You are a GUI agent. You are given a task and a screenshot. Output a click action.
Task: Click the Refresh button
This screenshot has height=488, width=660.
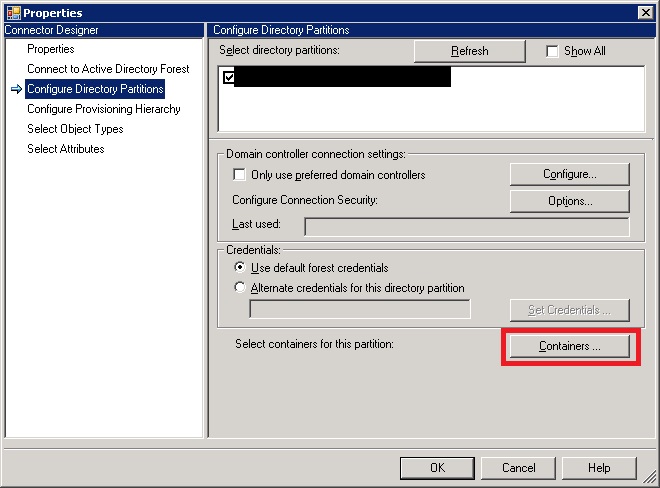469,51
